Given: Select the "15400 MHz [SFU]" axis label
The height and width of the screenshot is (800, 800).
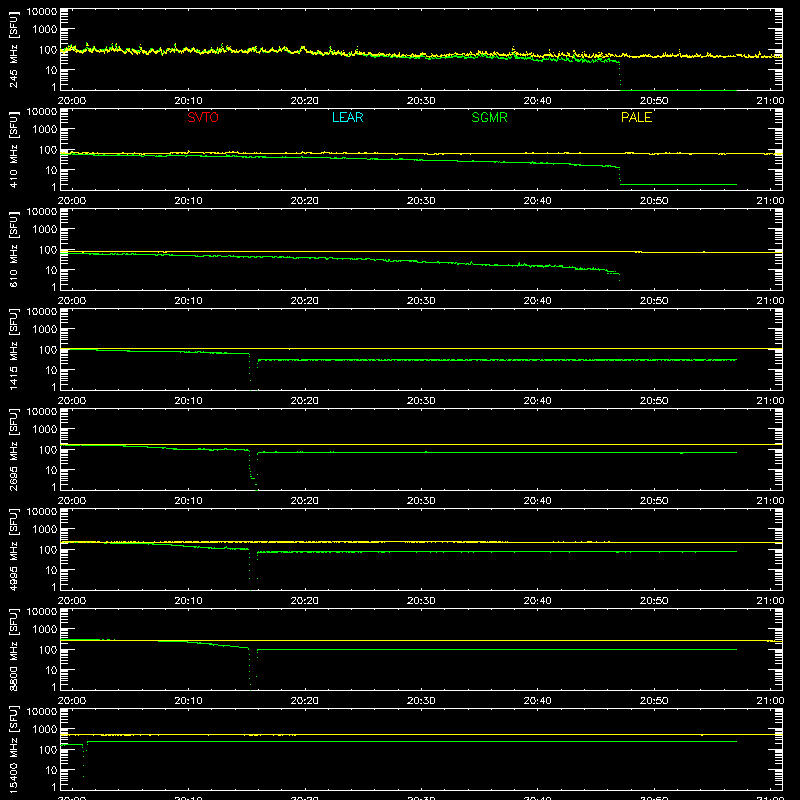Looking at the screenshot, I should [x=13, y=749].
